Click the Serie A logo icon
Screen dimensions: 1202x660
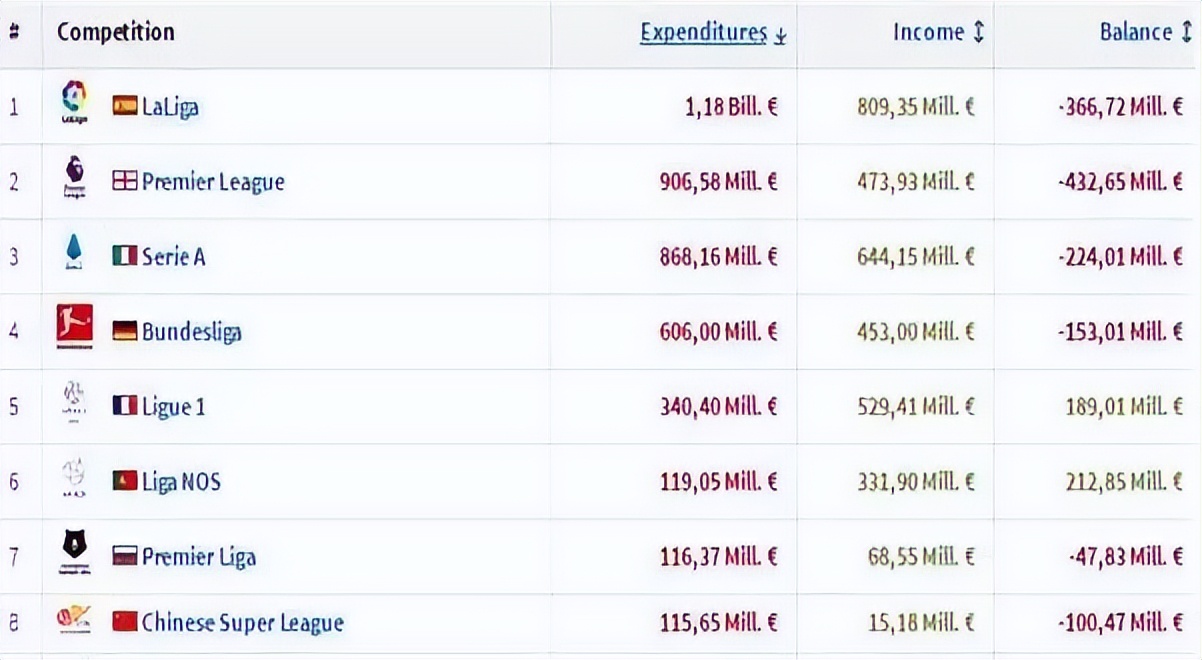[74, 254]
